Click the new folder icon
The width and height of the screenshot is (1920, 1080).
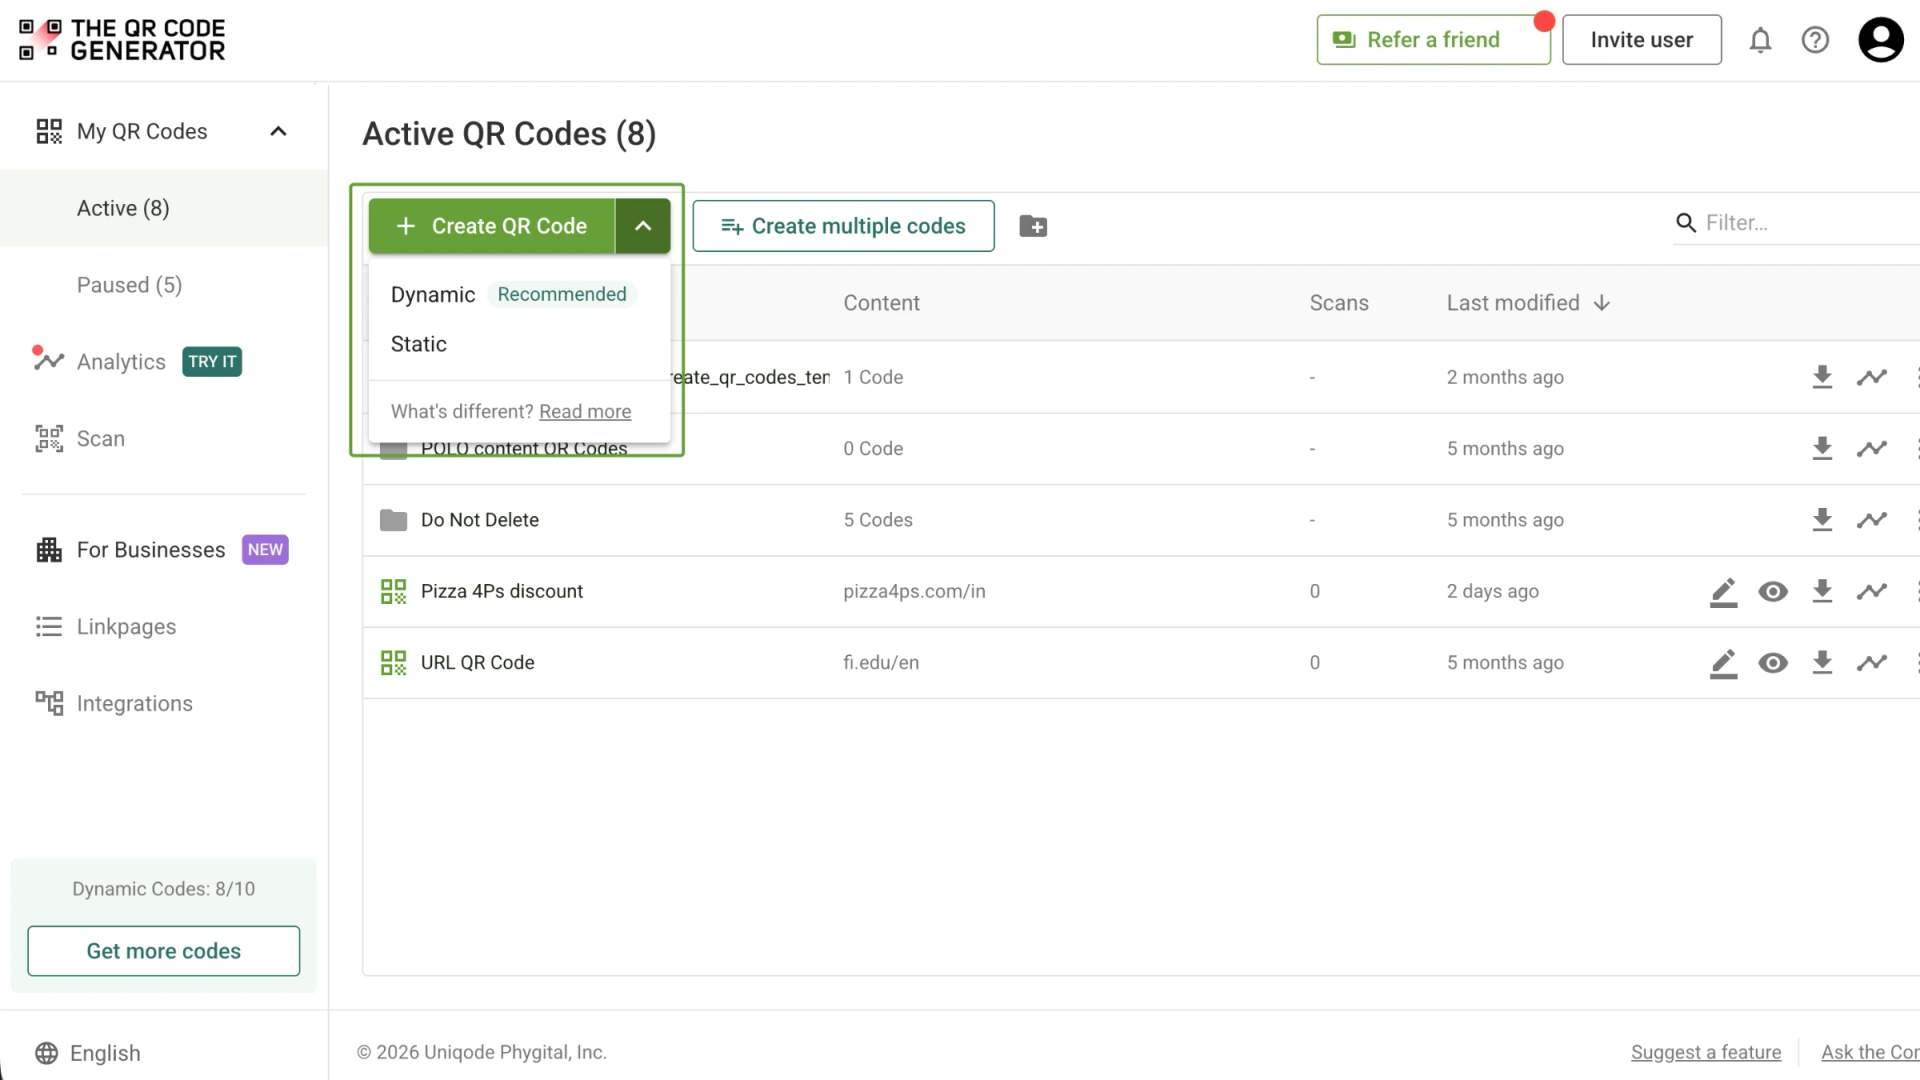pos(1033,226)
